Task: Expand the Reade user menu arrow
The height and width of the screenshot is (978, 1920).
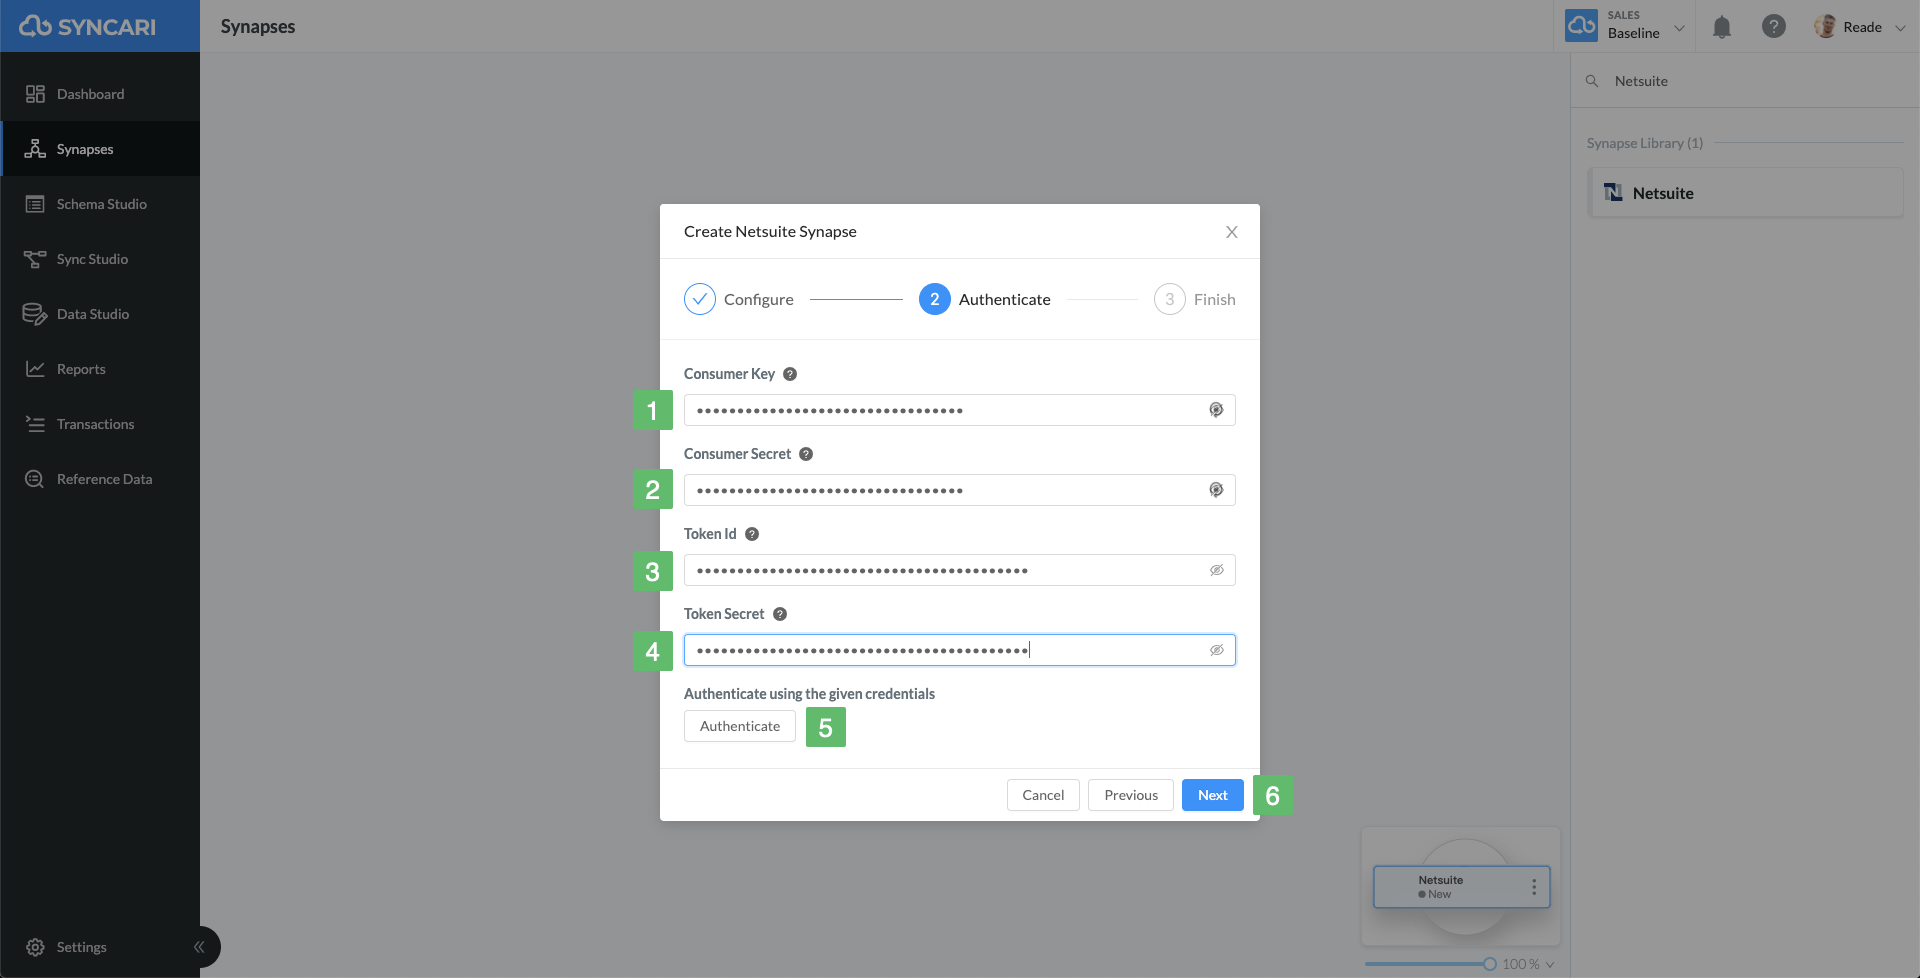Action: point(1900,28)
